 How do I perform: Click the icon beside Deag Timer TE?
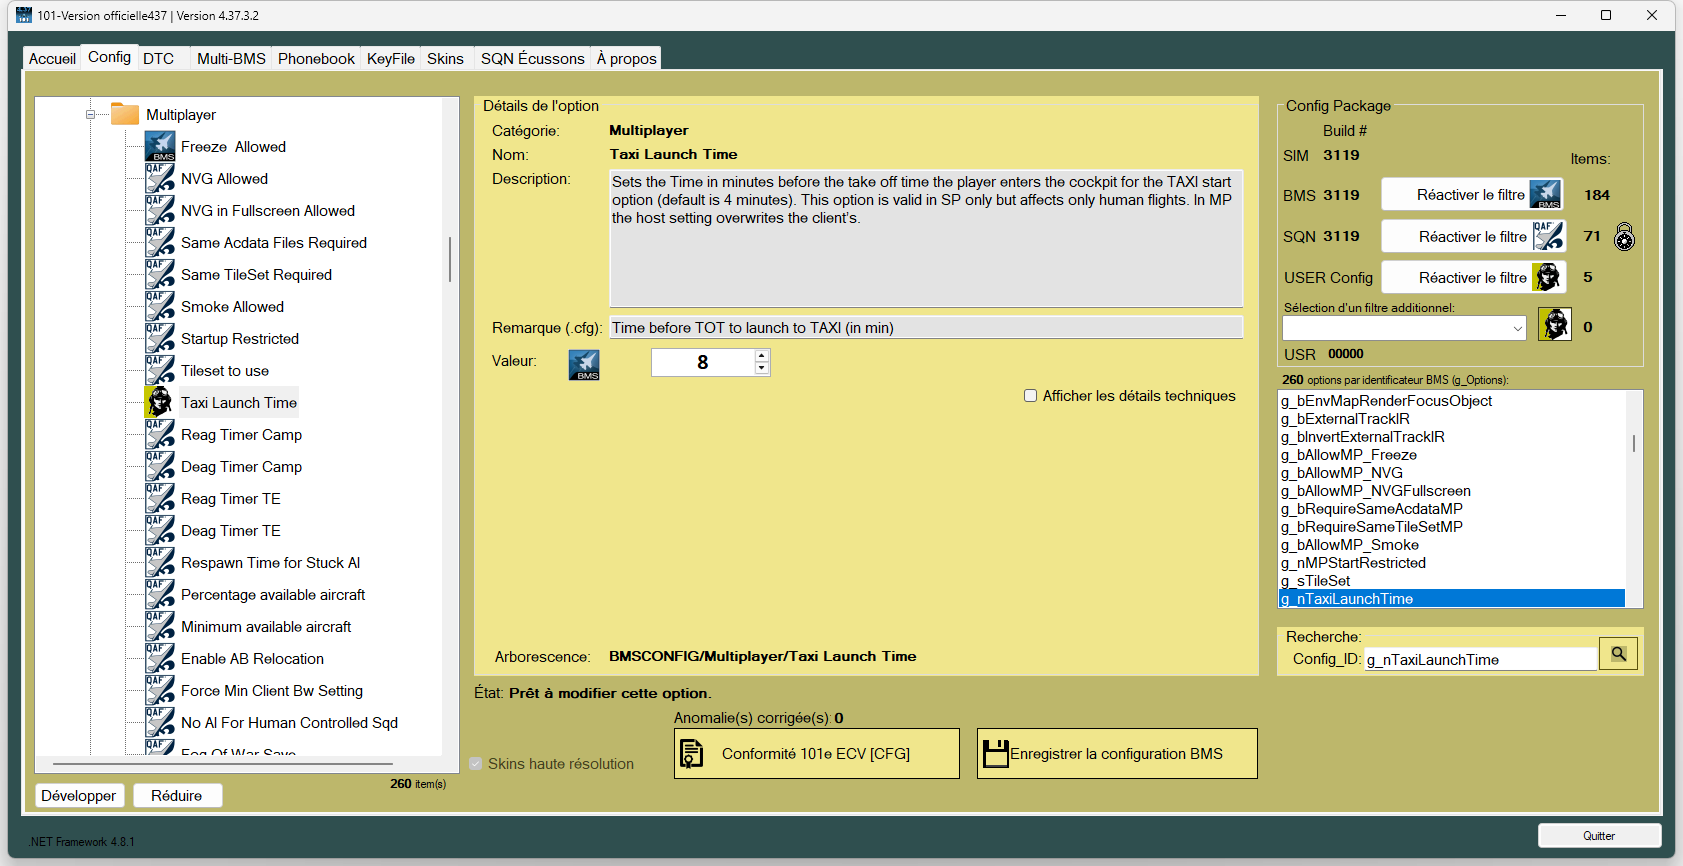pyautogui.click(x=160, y=531)
